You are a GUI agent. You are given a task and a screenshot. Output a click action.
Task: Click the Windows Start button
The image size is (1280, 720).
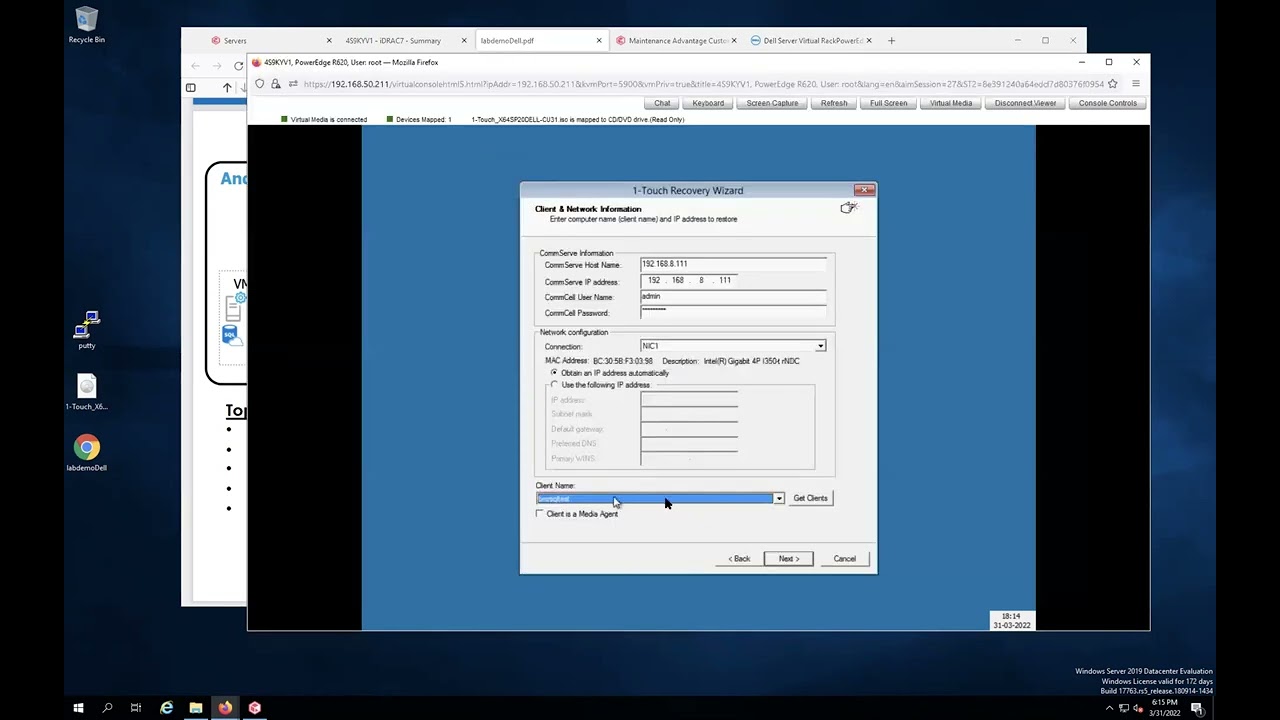pyautogui.click(x=78, y=708)
